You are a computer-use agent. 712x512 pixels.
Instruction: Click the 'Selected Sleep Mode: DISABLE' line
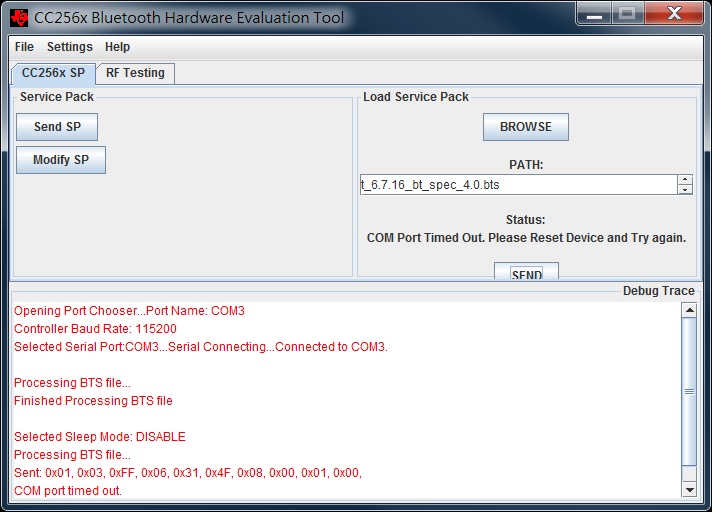click(x=100, y=437)
